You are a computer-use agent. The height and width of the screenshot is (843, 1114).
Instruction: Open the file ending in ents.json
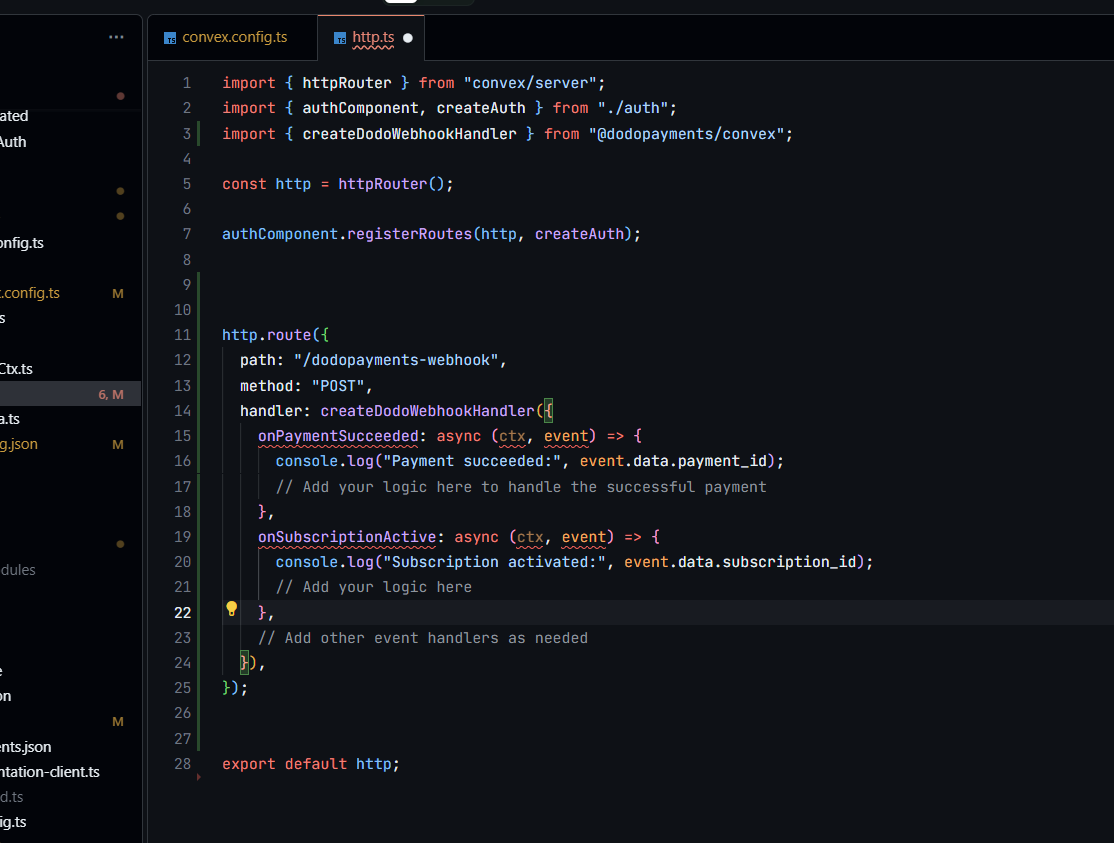26,747
